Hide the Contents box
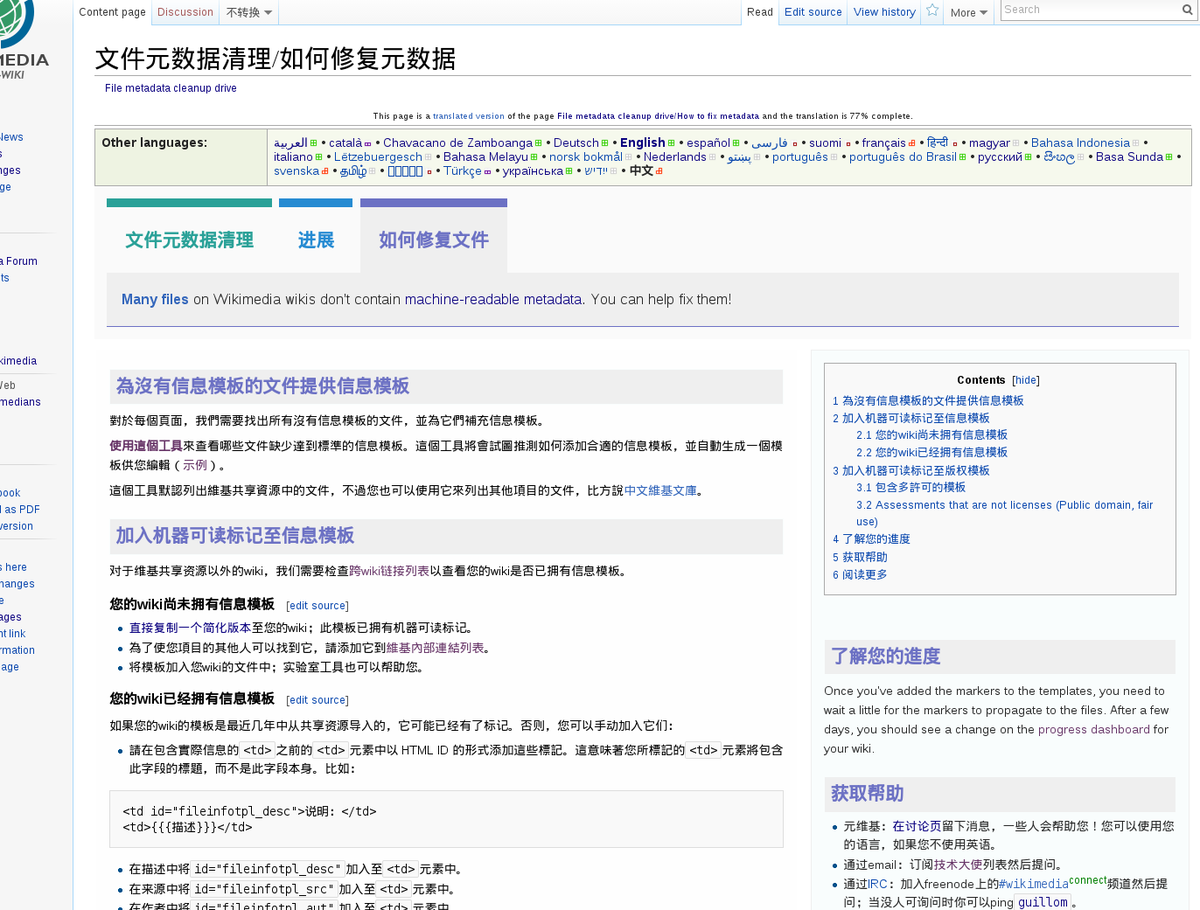This screenshot has height=910, width=1200. click(x=1025, y=380)
